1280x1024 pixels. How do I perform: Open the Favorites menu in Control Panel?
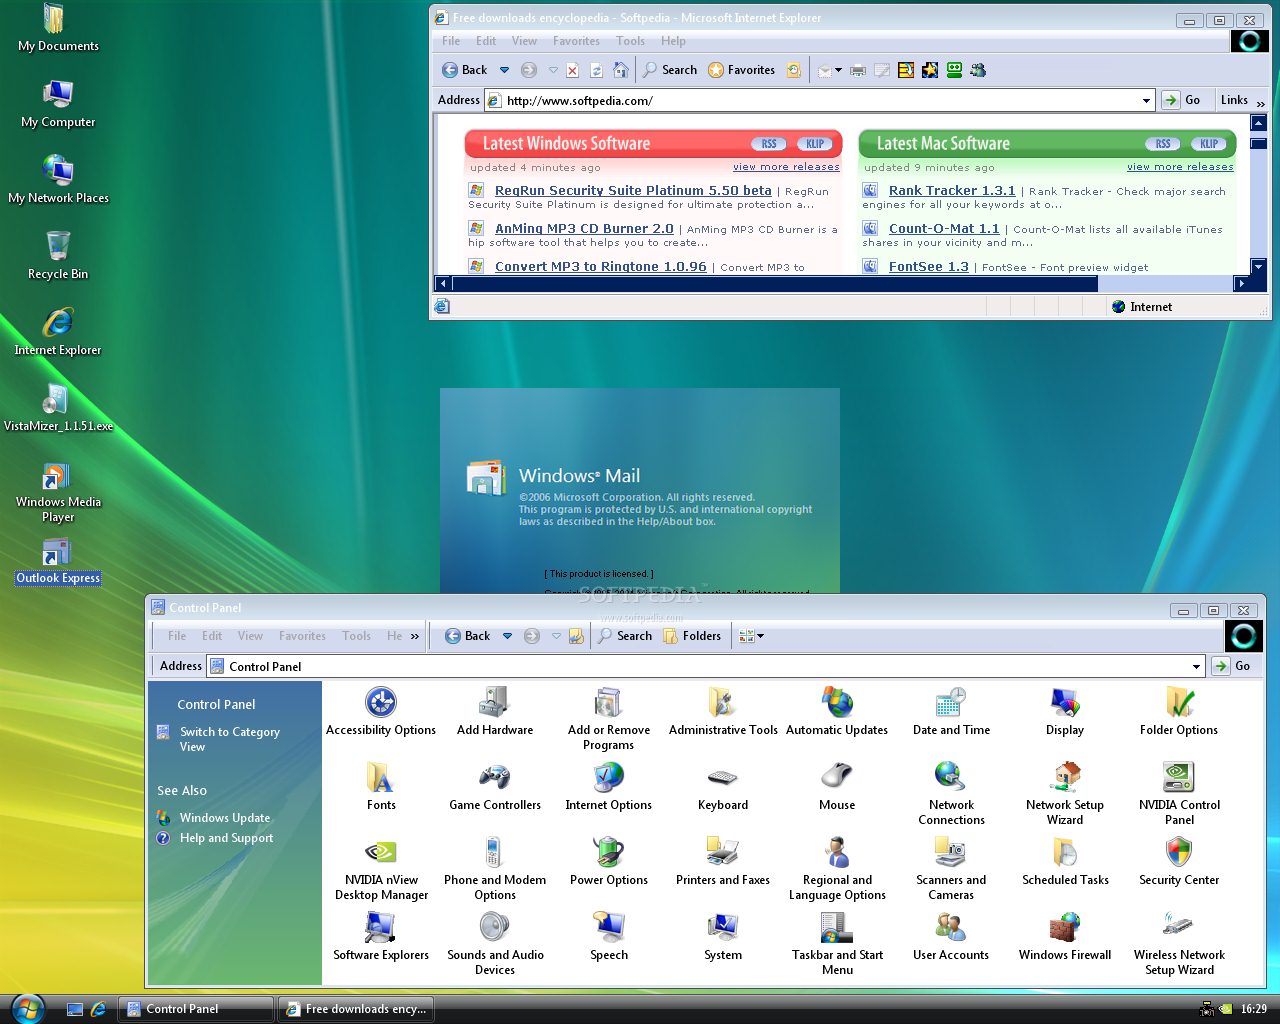(302, 636)
